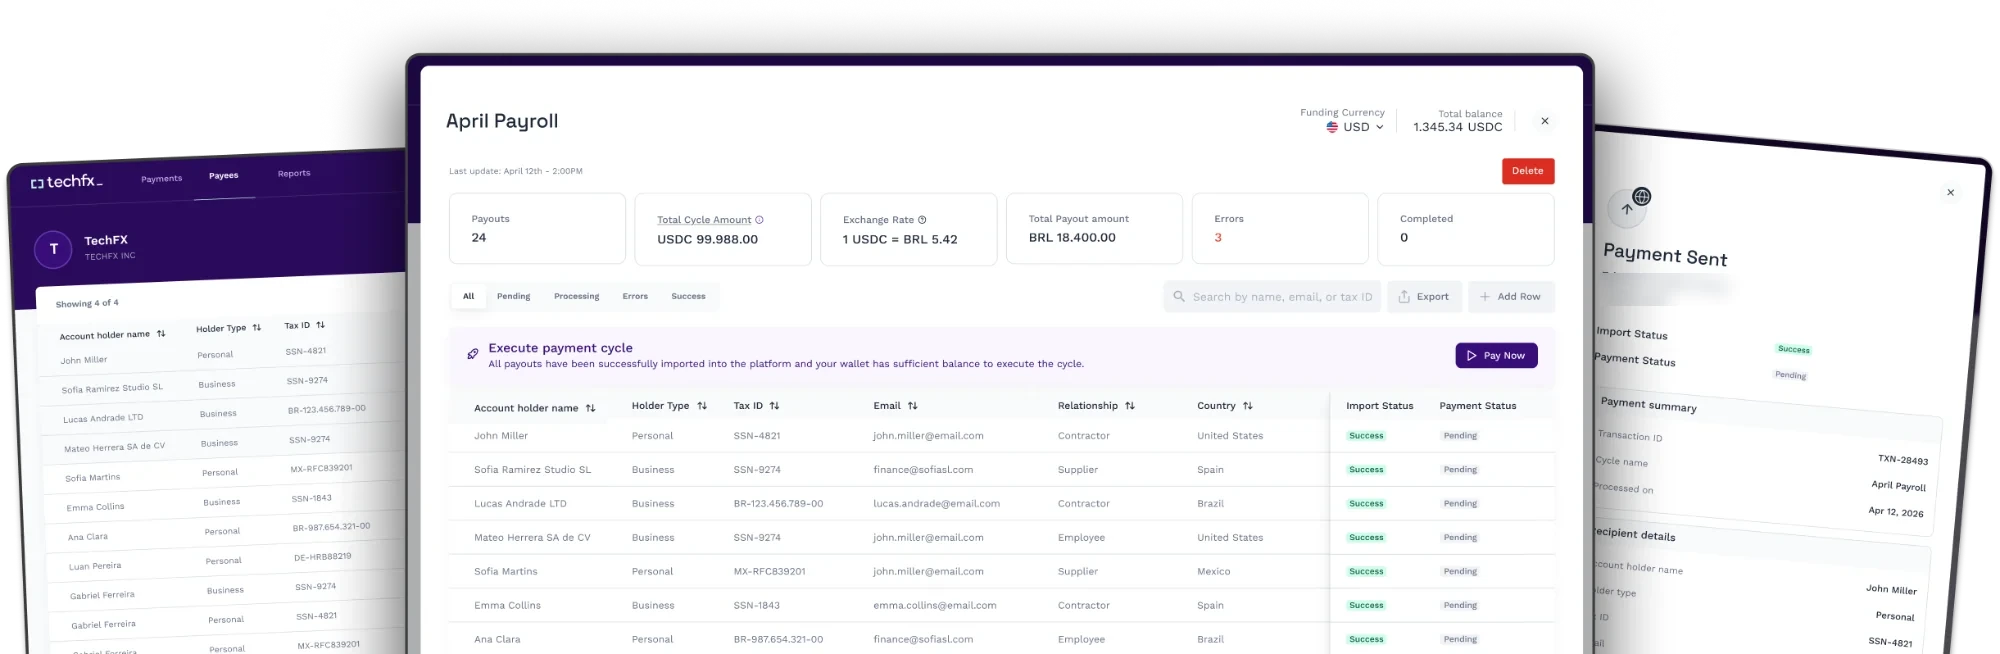The height and width of the screenshot is (654, 2000).
Task: Close the Payment Sent panel
Action: click(x=1950, y=192)
